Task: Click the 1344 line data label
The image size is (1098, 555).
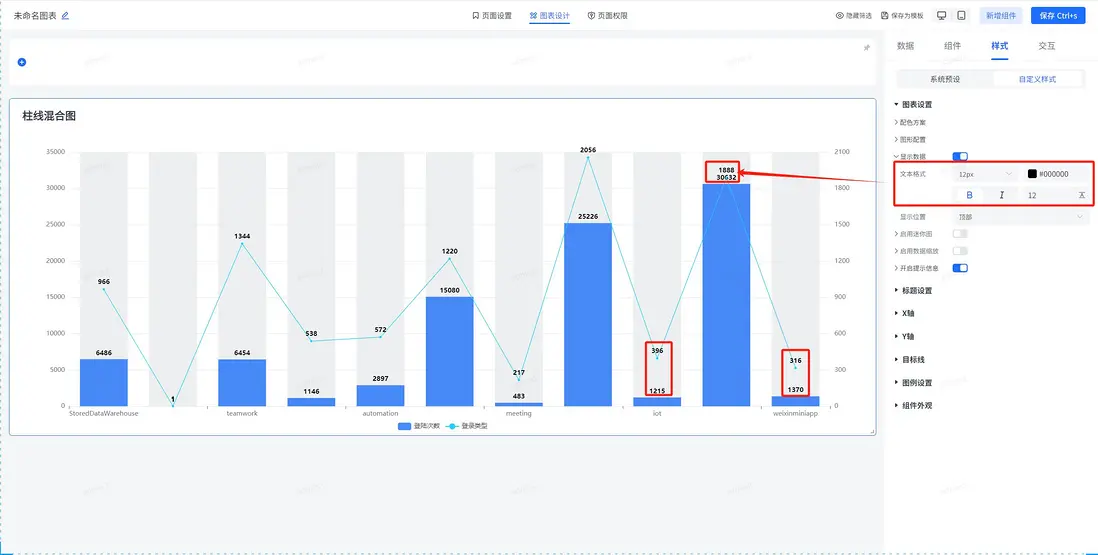Action: (x=242, y=237)
